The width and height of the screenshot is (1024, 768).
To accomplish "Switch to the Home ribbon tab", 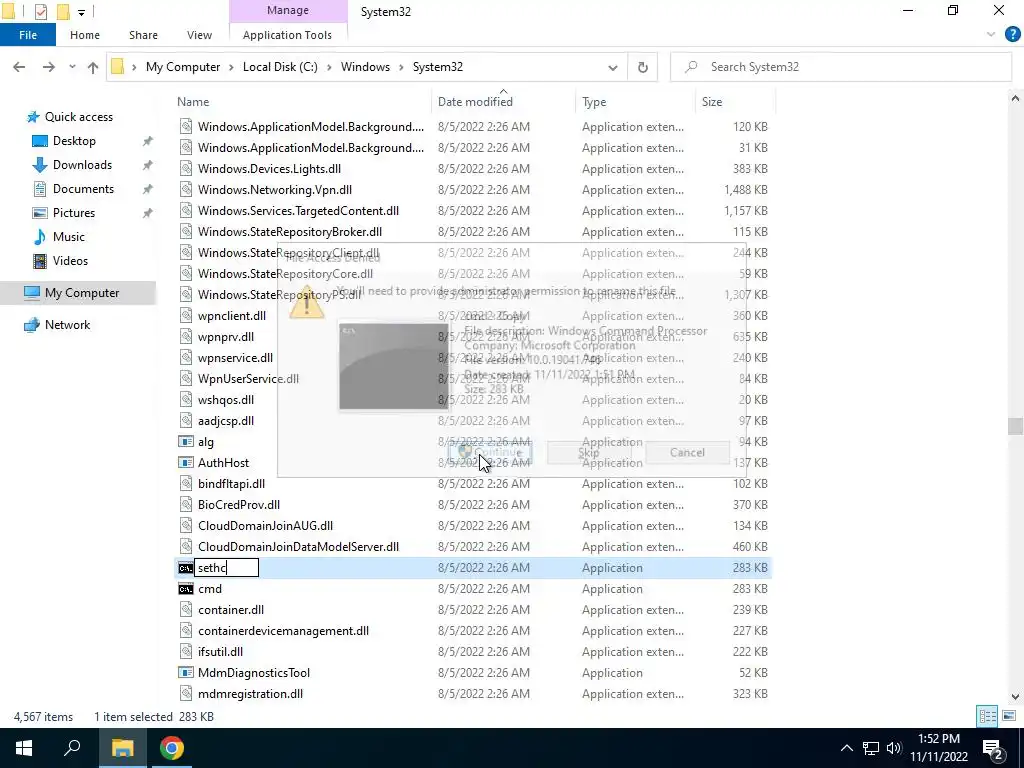I will [85, 35].
